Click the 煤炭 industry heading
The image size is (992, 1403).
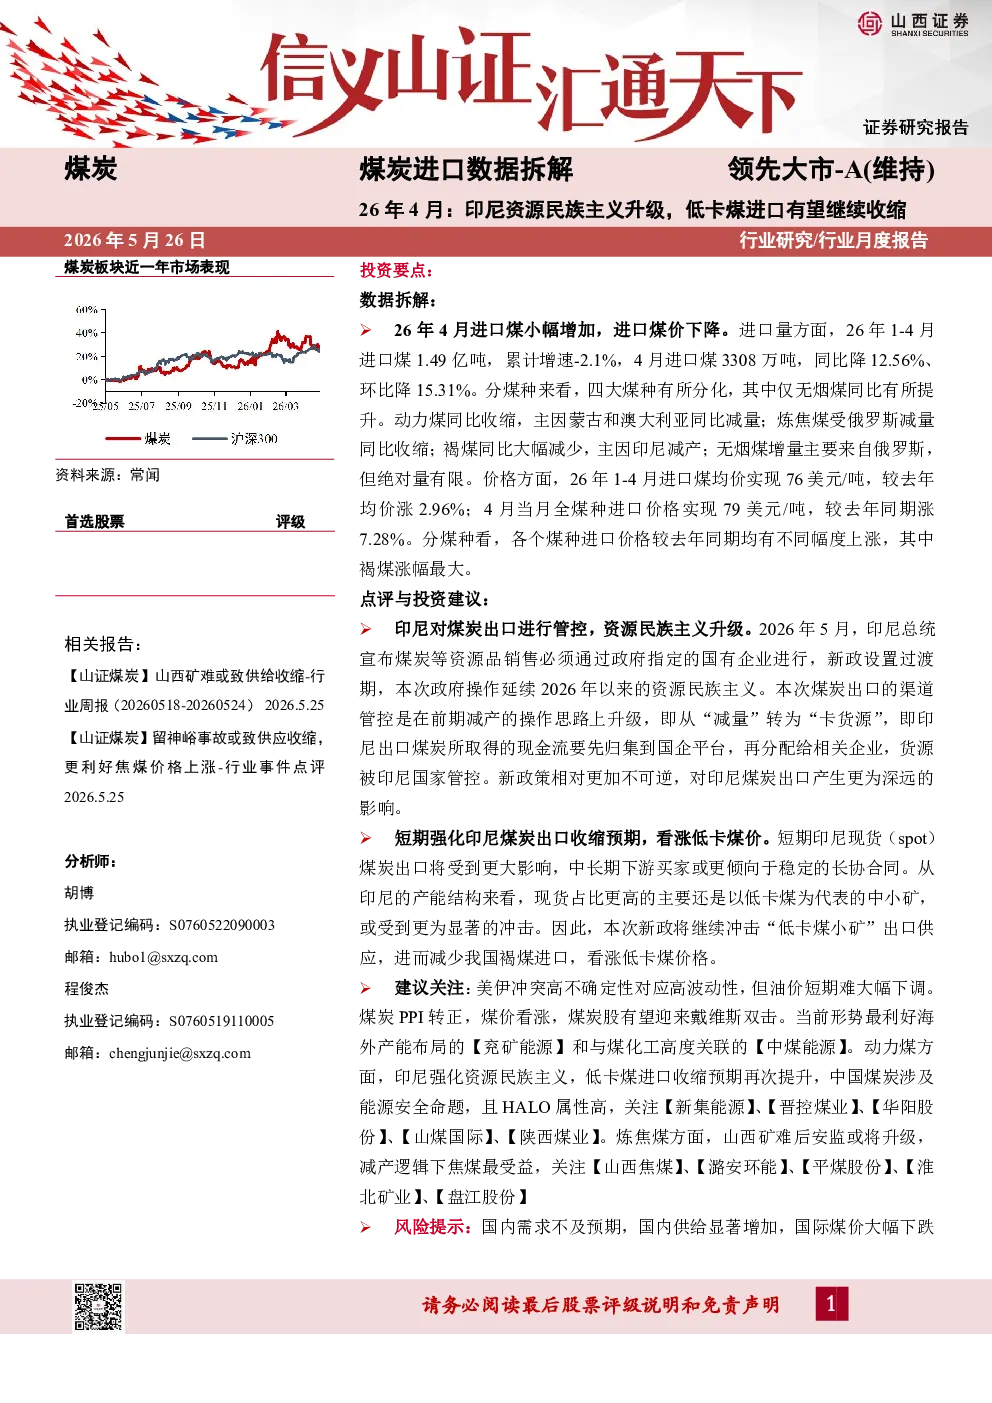(x=91, y=169)
